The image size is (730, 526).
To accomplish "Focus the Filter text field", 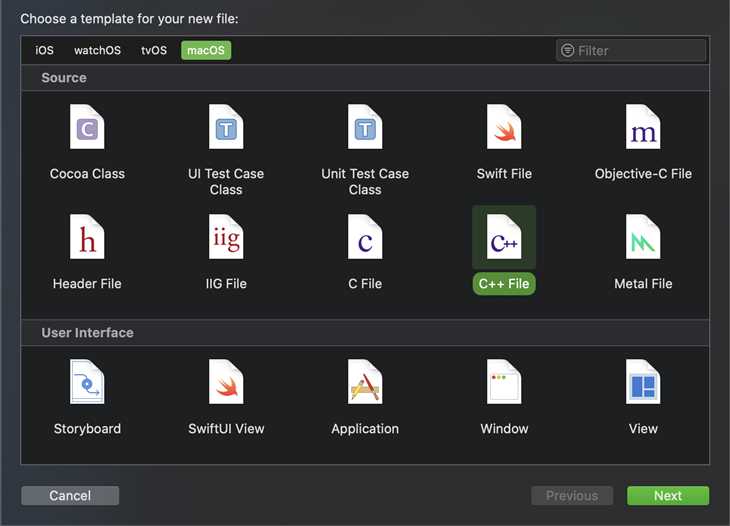I will (x=631, y=50).
